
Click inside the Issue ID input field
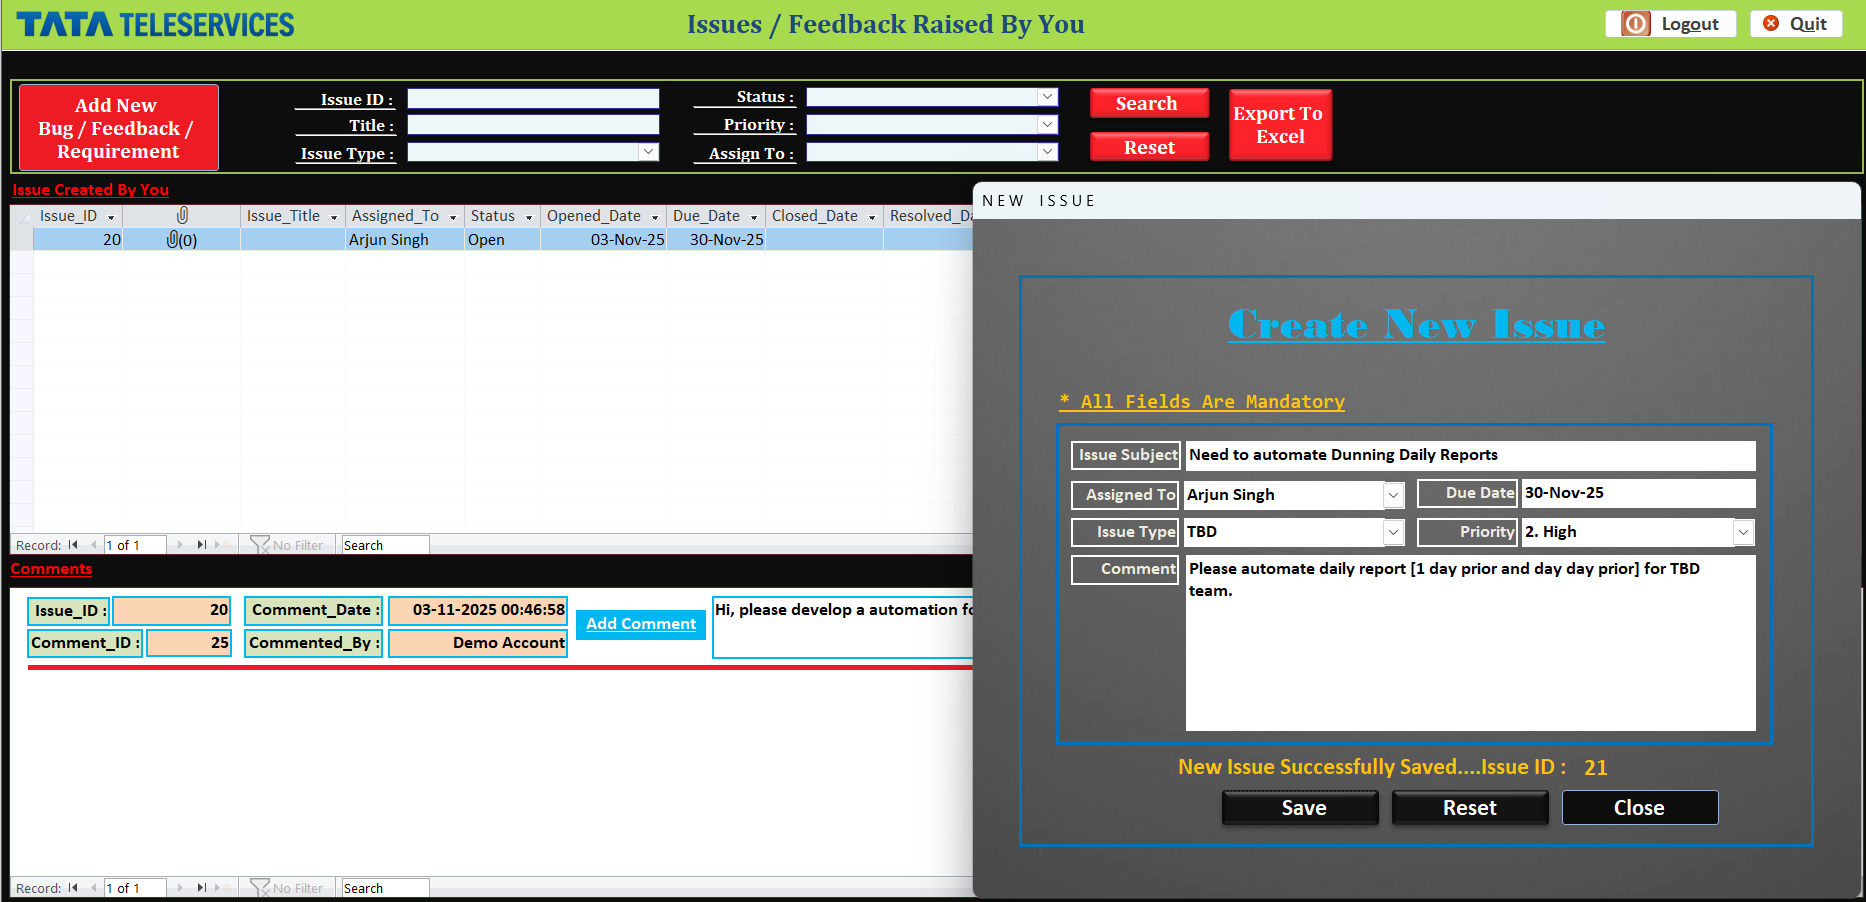(x=533, y=98)
